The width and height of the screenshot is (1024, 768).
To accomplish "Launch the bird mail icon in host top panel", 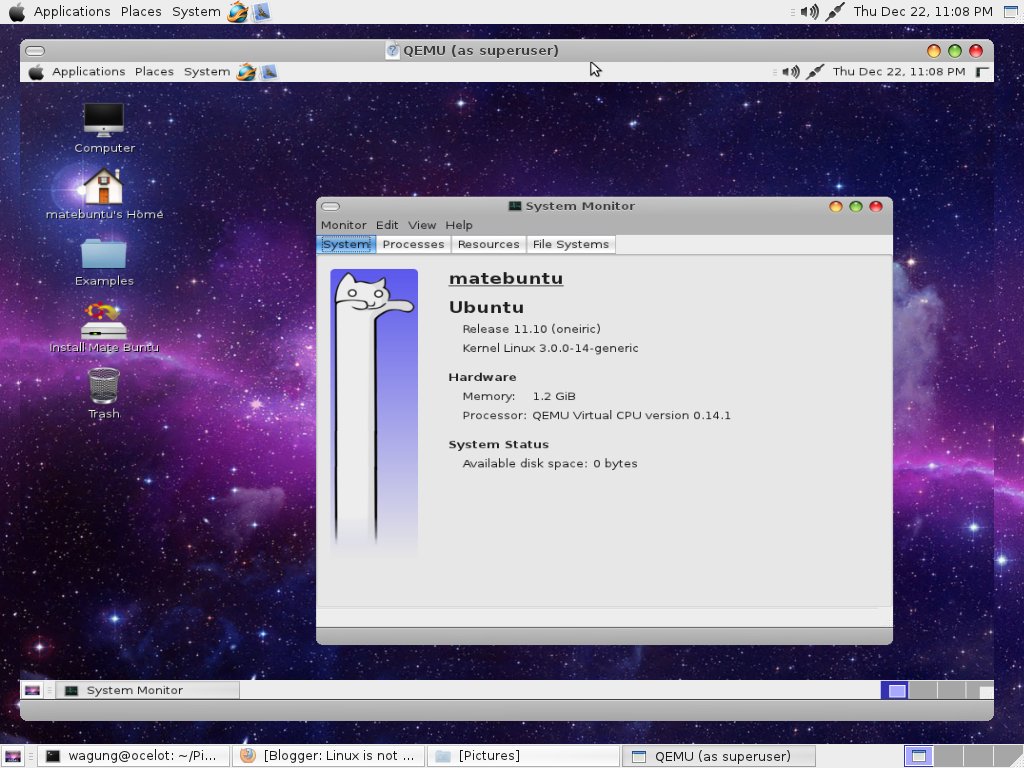I will pos(261,12).
